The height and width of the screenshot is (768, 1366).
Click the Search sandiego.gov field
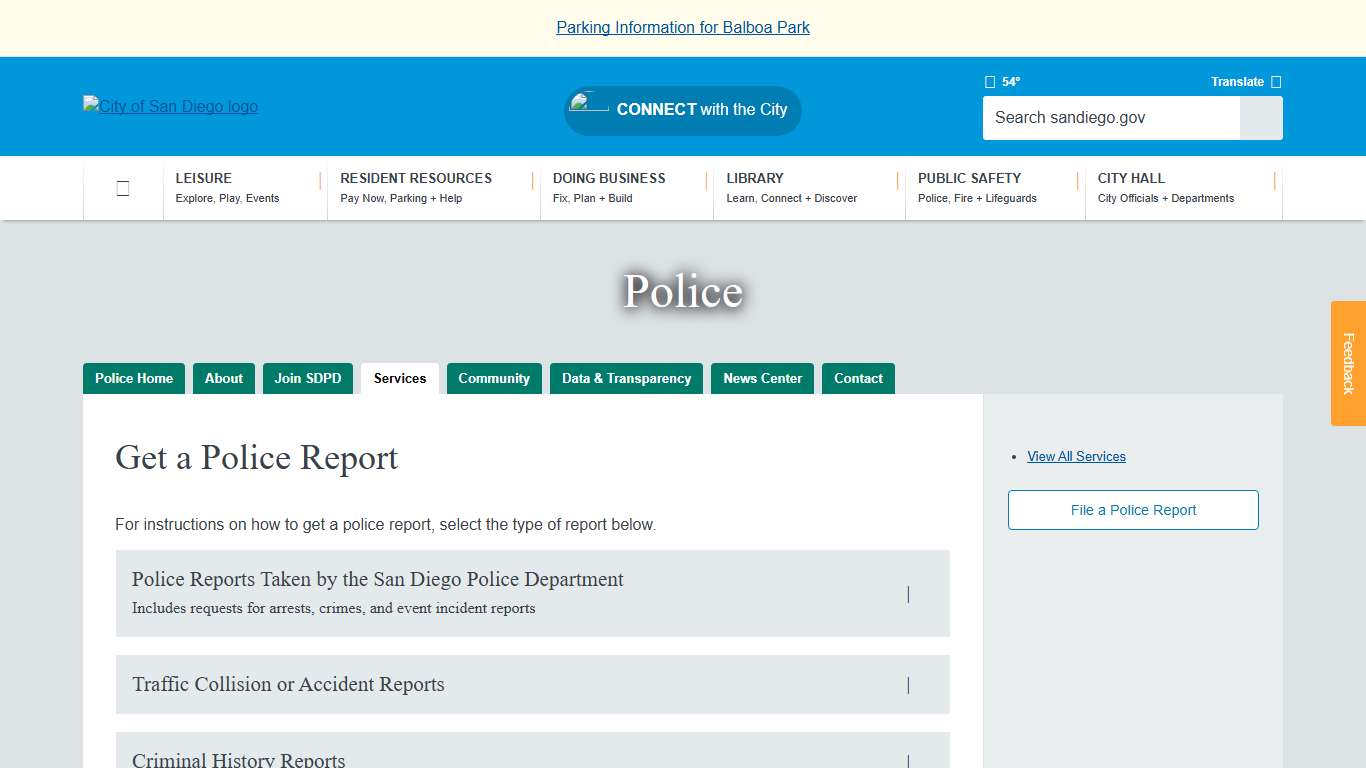[1110, 118]
